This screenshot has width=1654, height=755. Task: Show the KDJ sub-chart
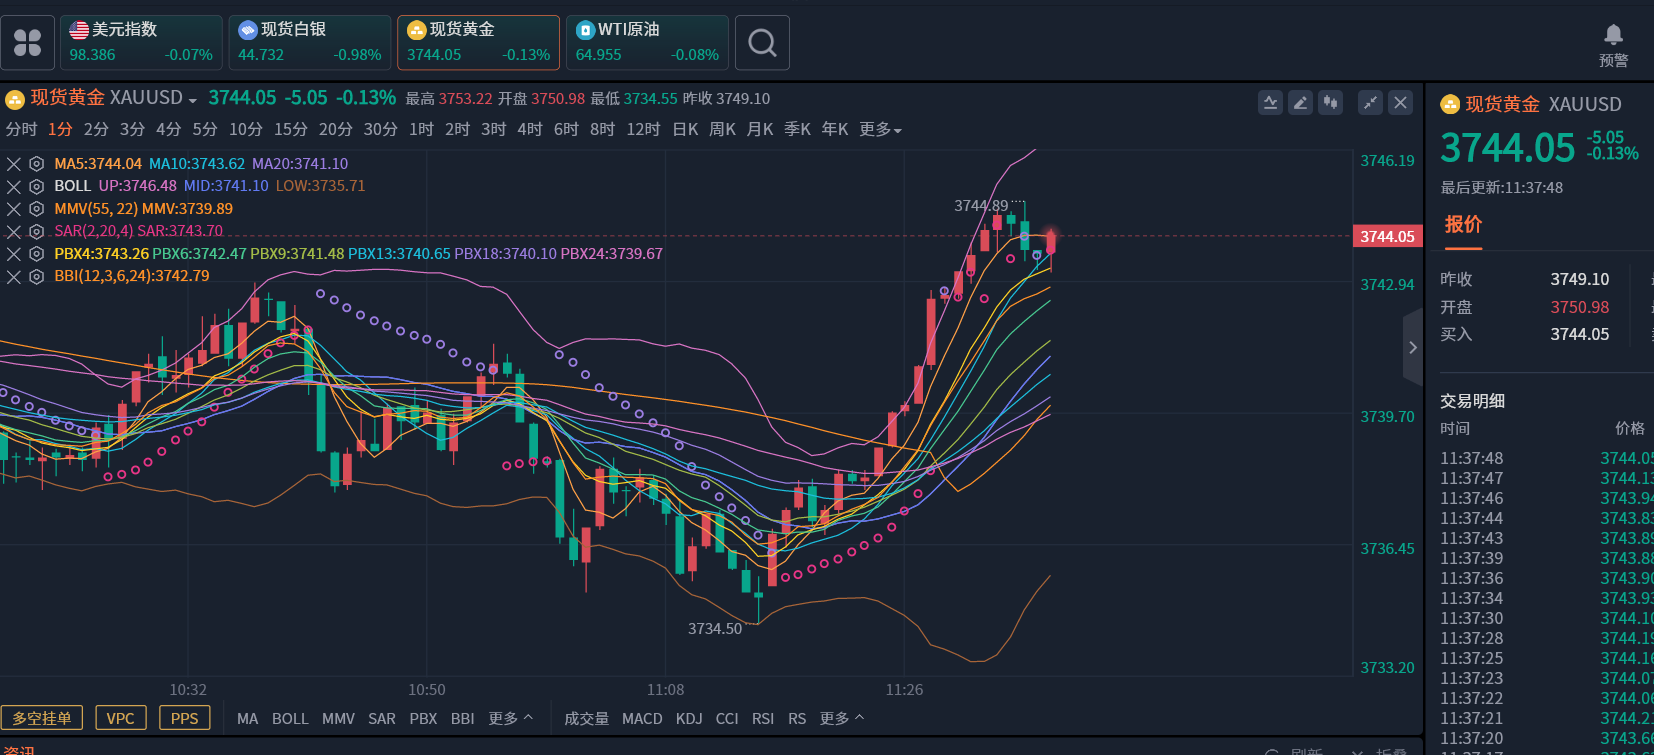click(x=689, y=719)
